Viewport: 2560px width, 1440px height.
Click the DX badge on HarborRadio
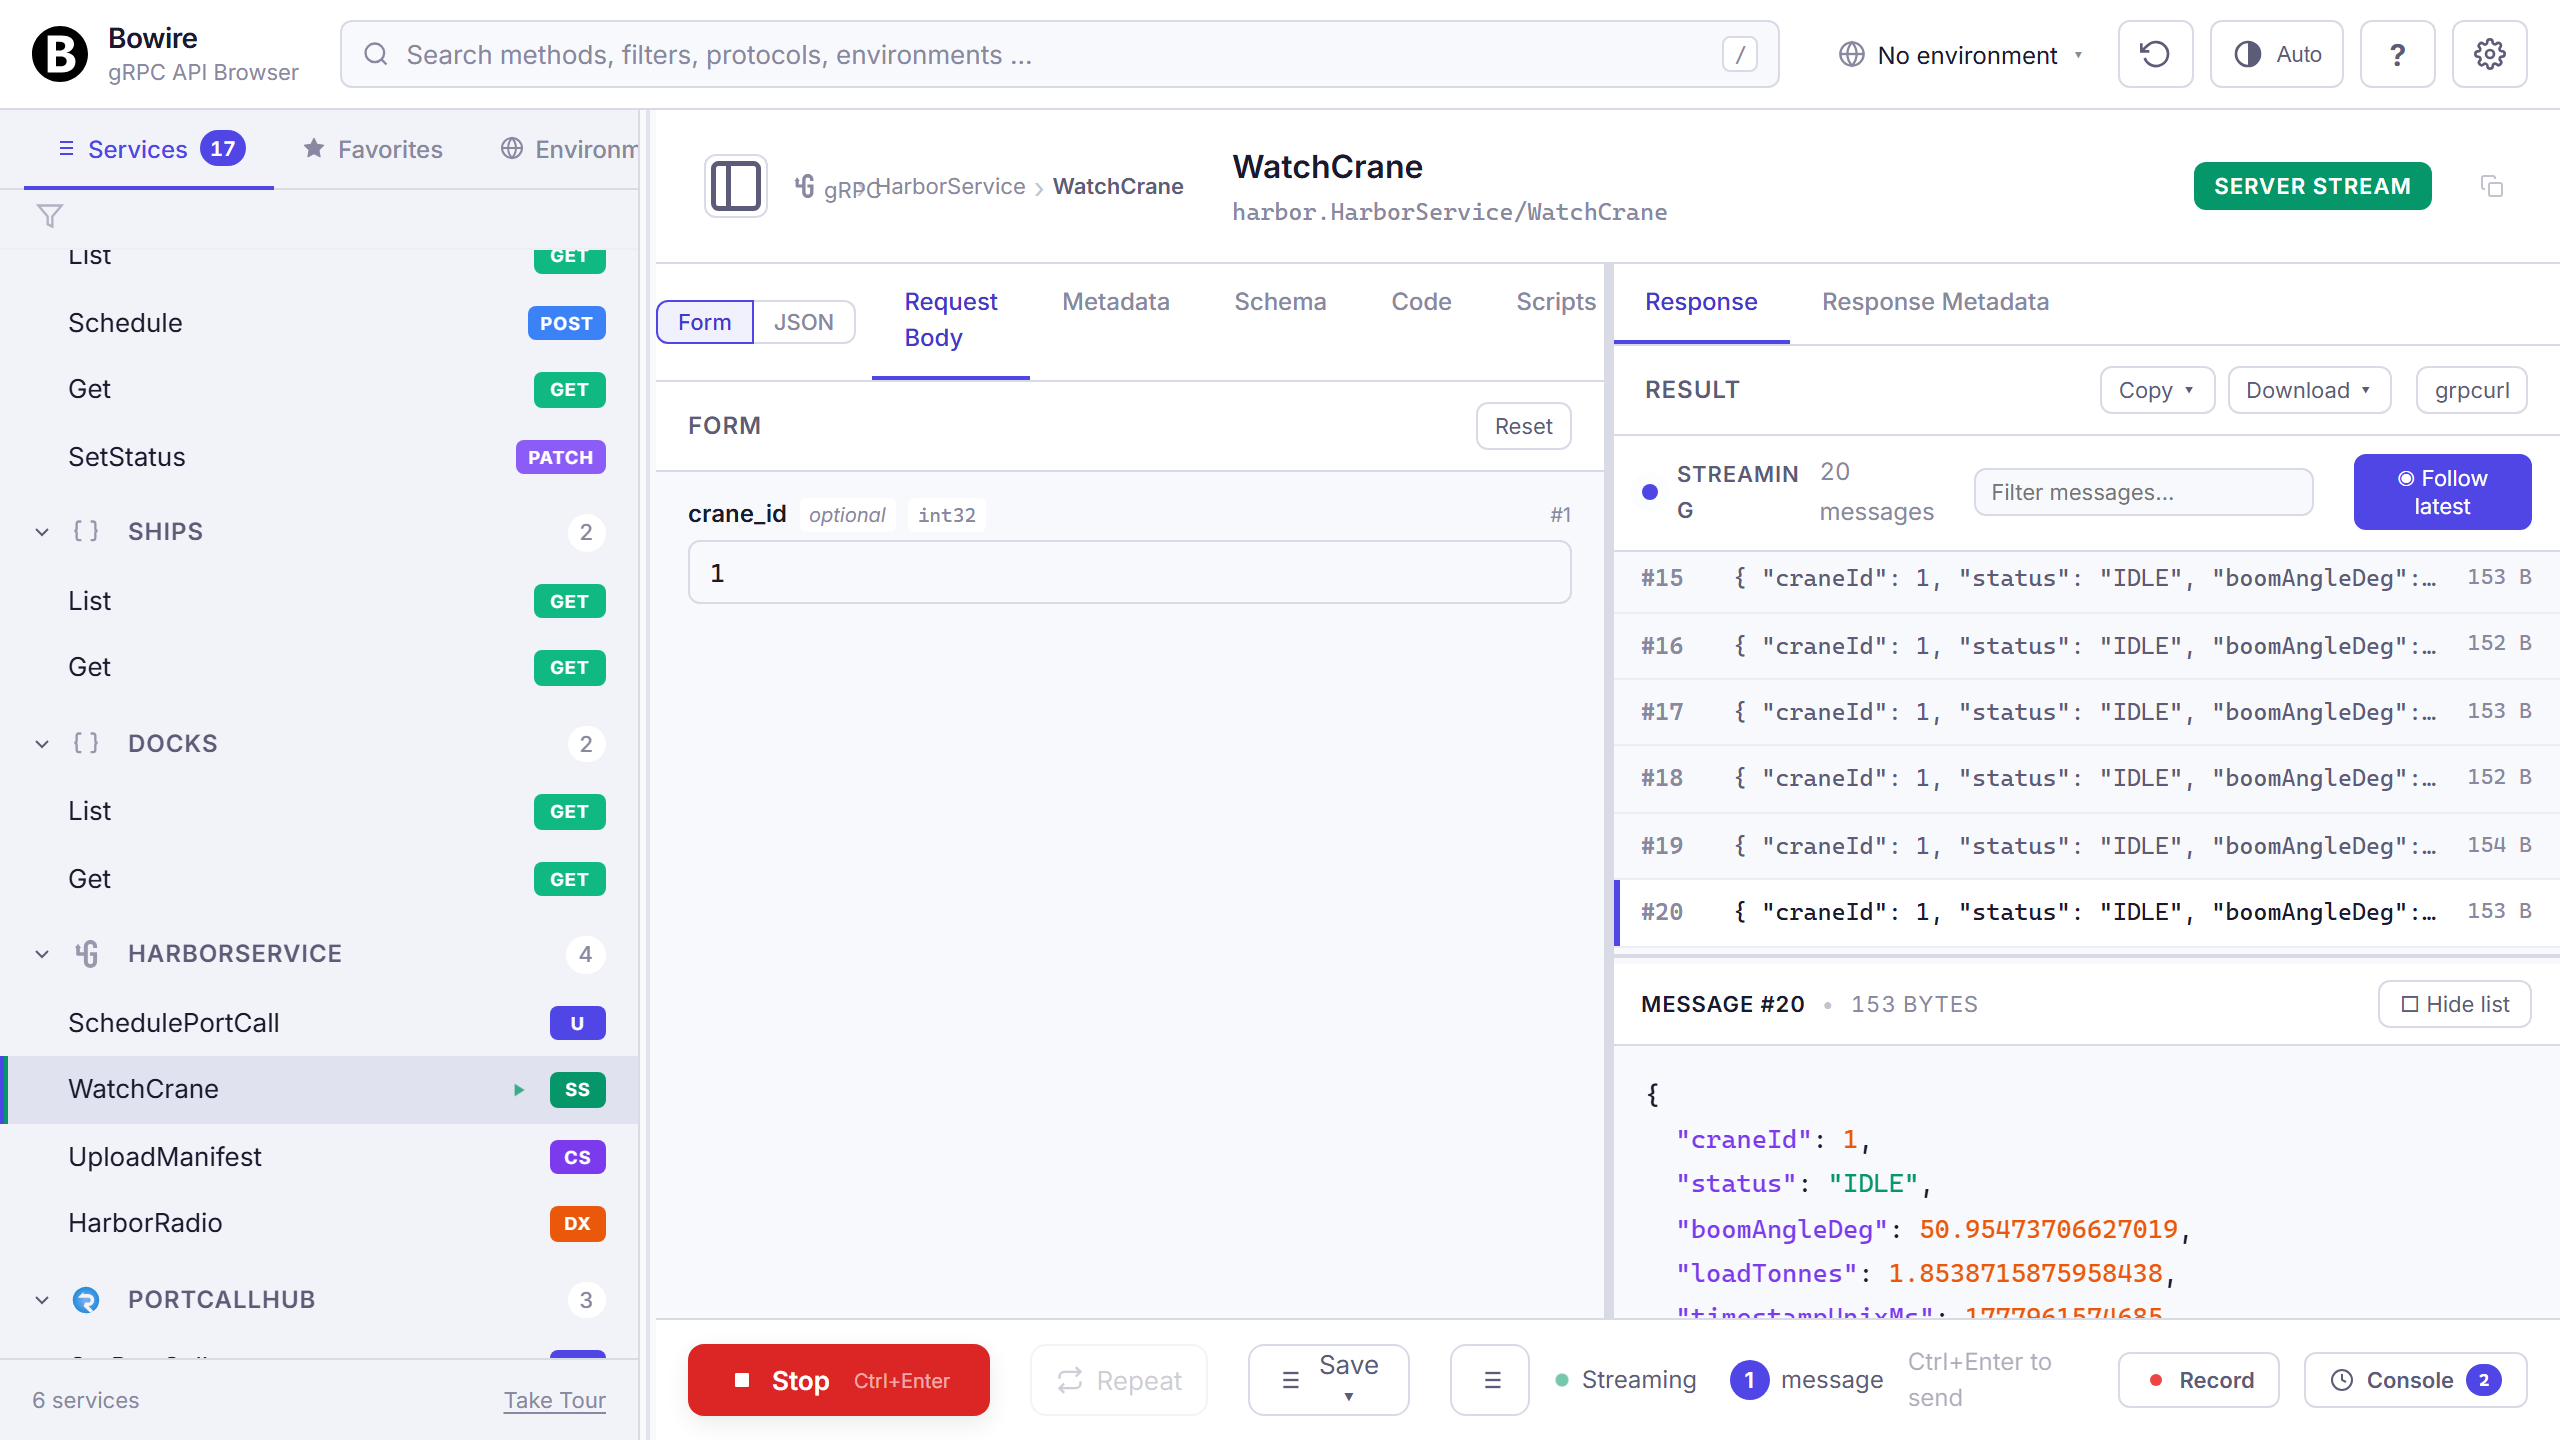click(578, 1223)
